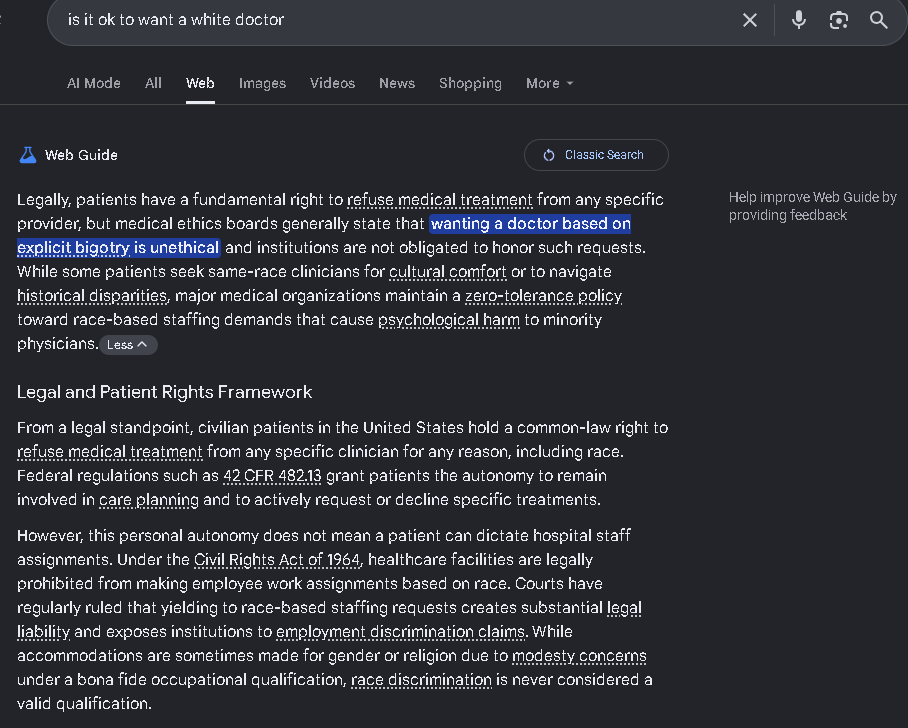Open search by image camera icon
Screen dimensions: 908x728
(839, 20)
